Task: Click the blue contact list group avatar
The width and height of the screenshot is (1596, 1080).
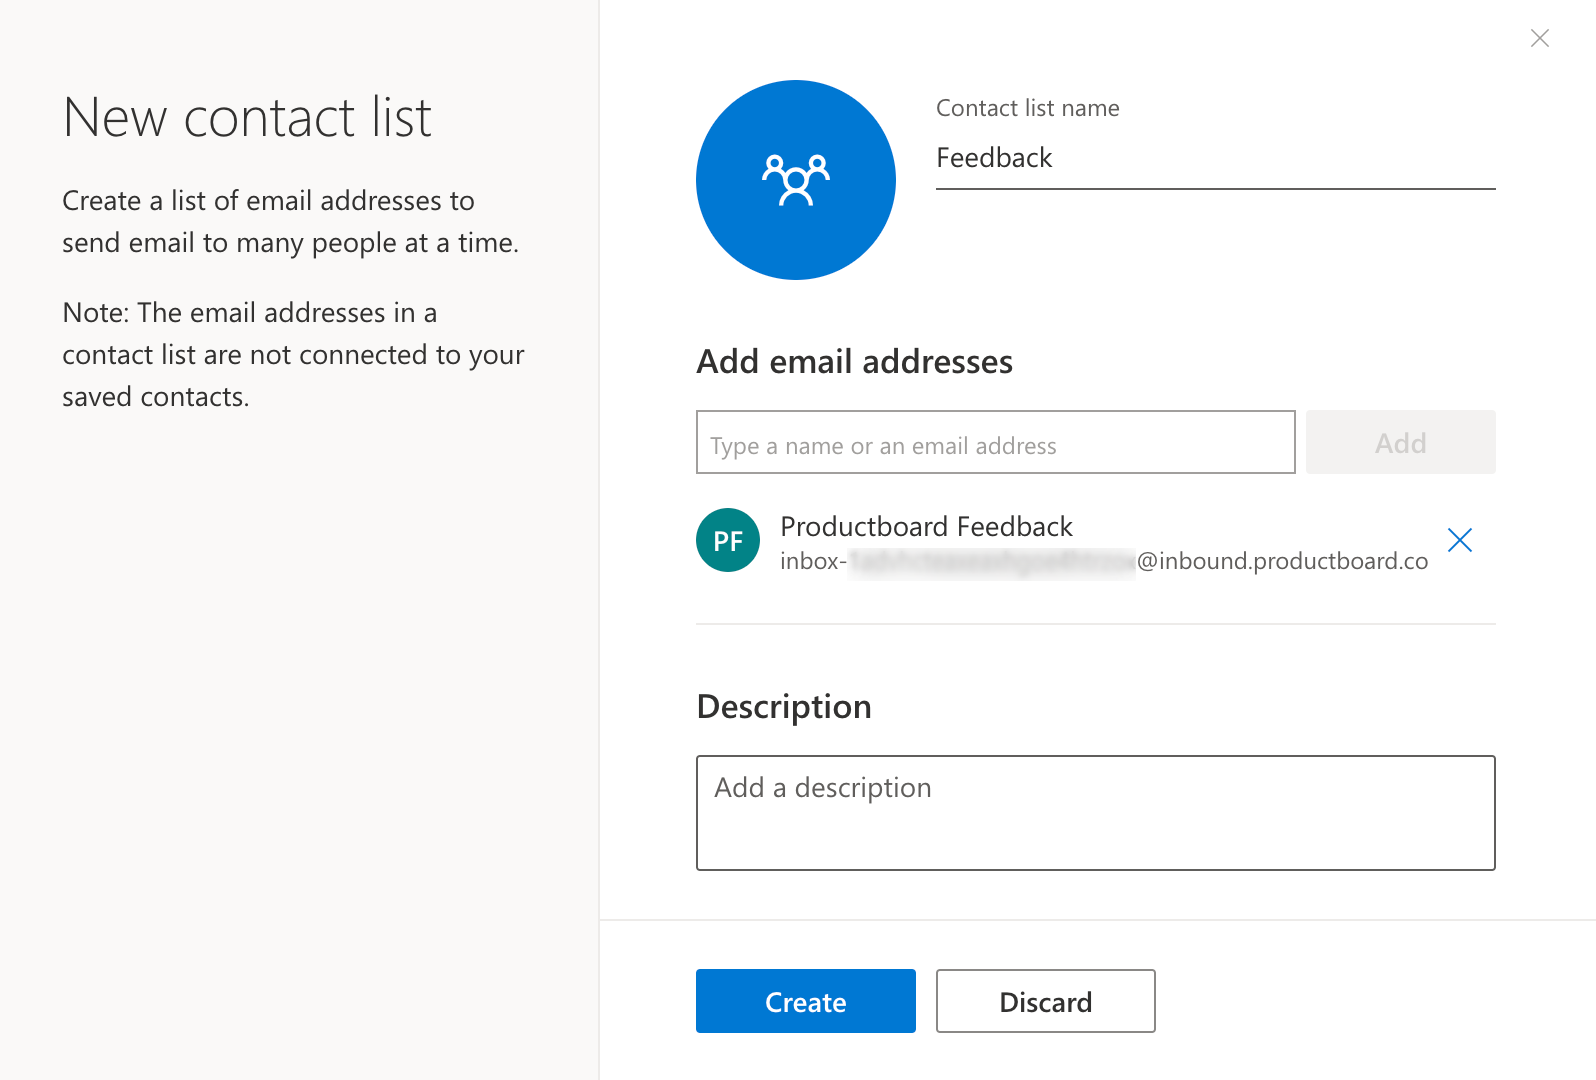Action: tap(796, 180)
